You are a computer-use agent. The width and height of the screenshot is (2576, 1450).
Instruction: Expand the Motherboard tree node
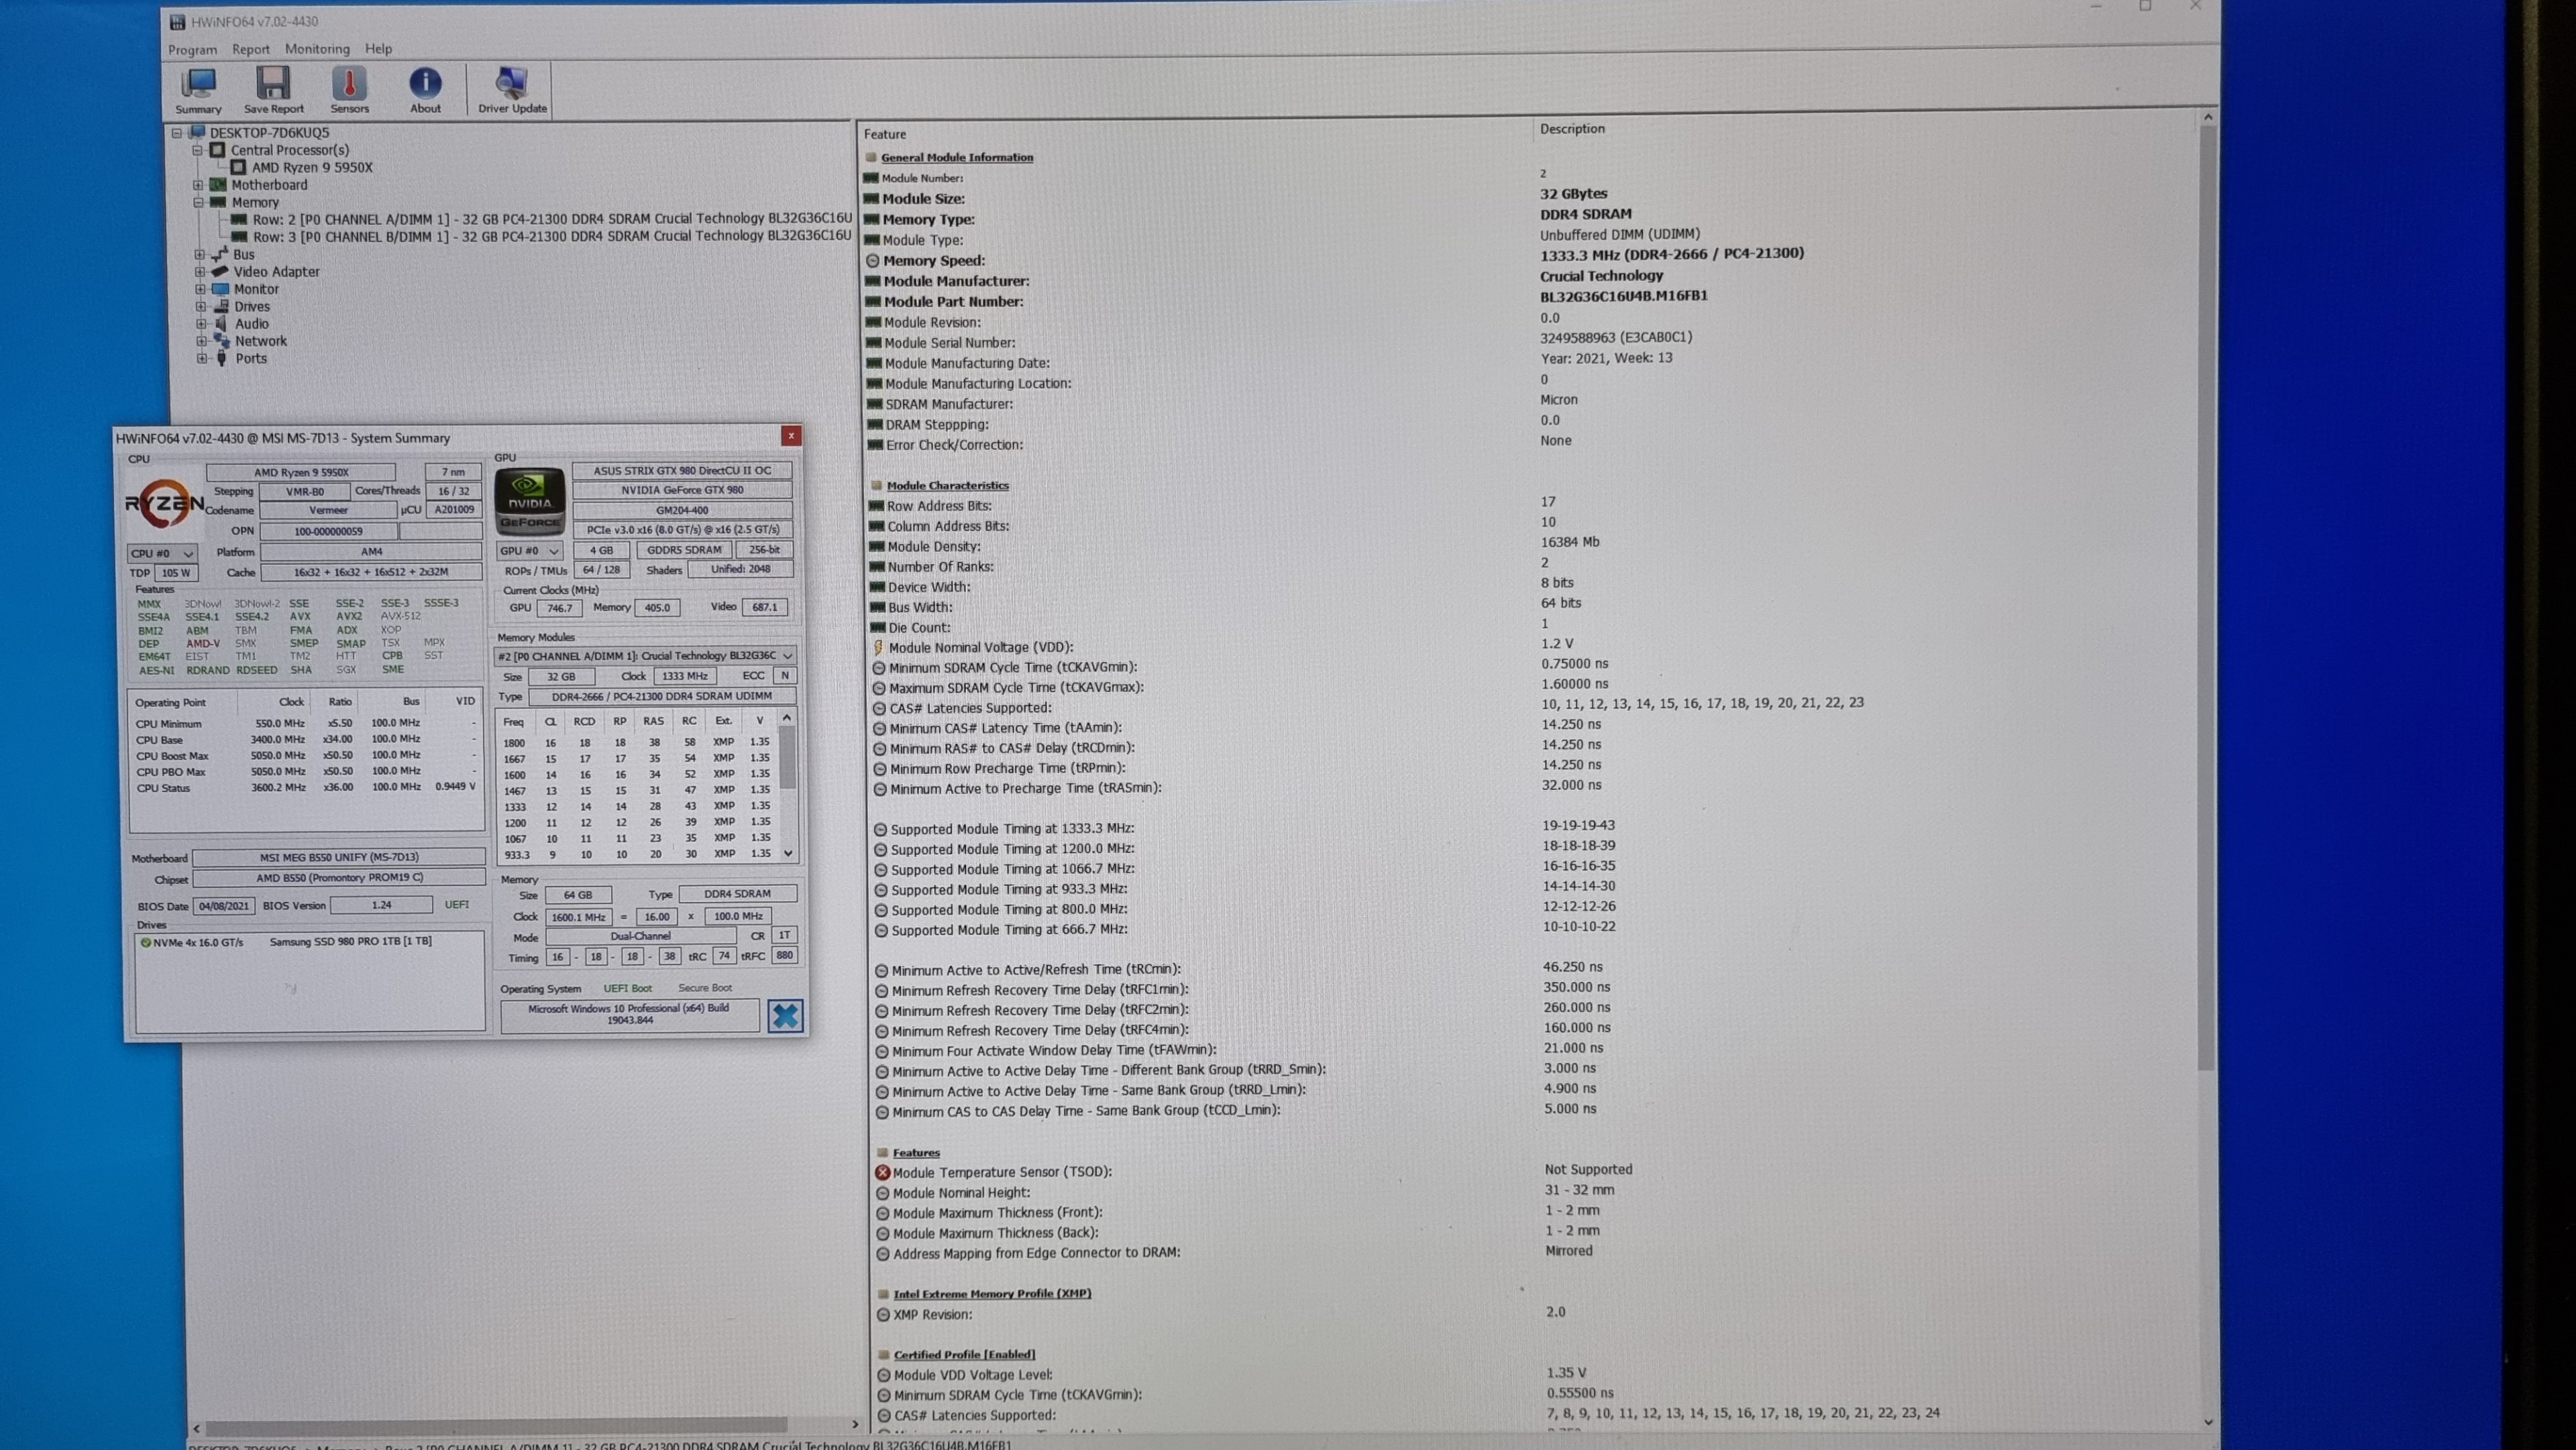[x=198, y=185]
